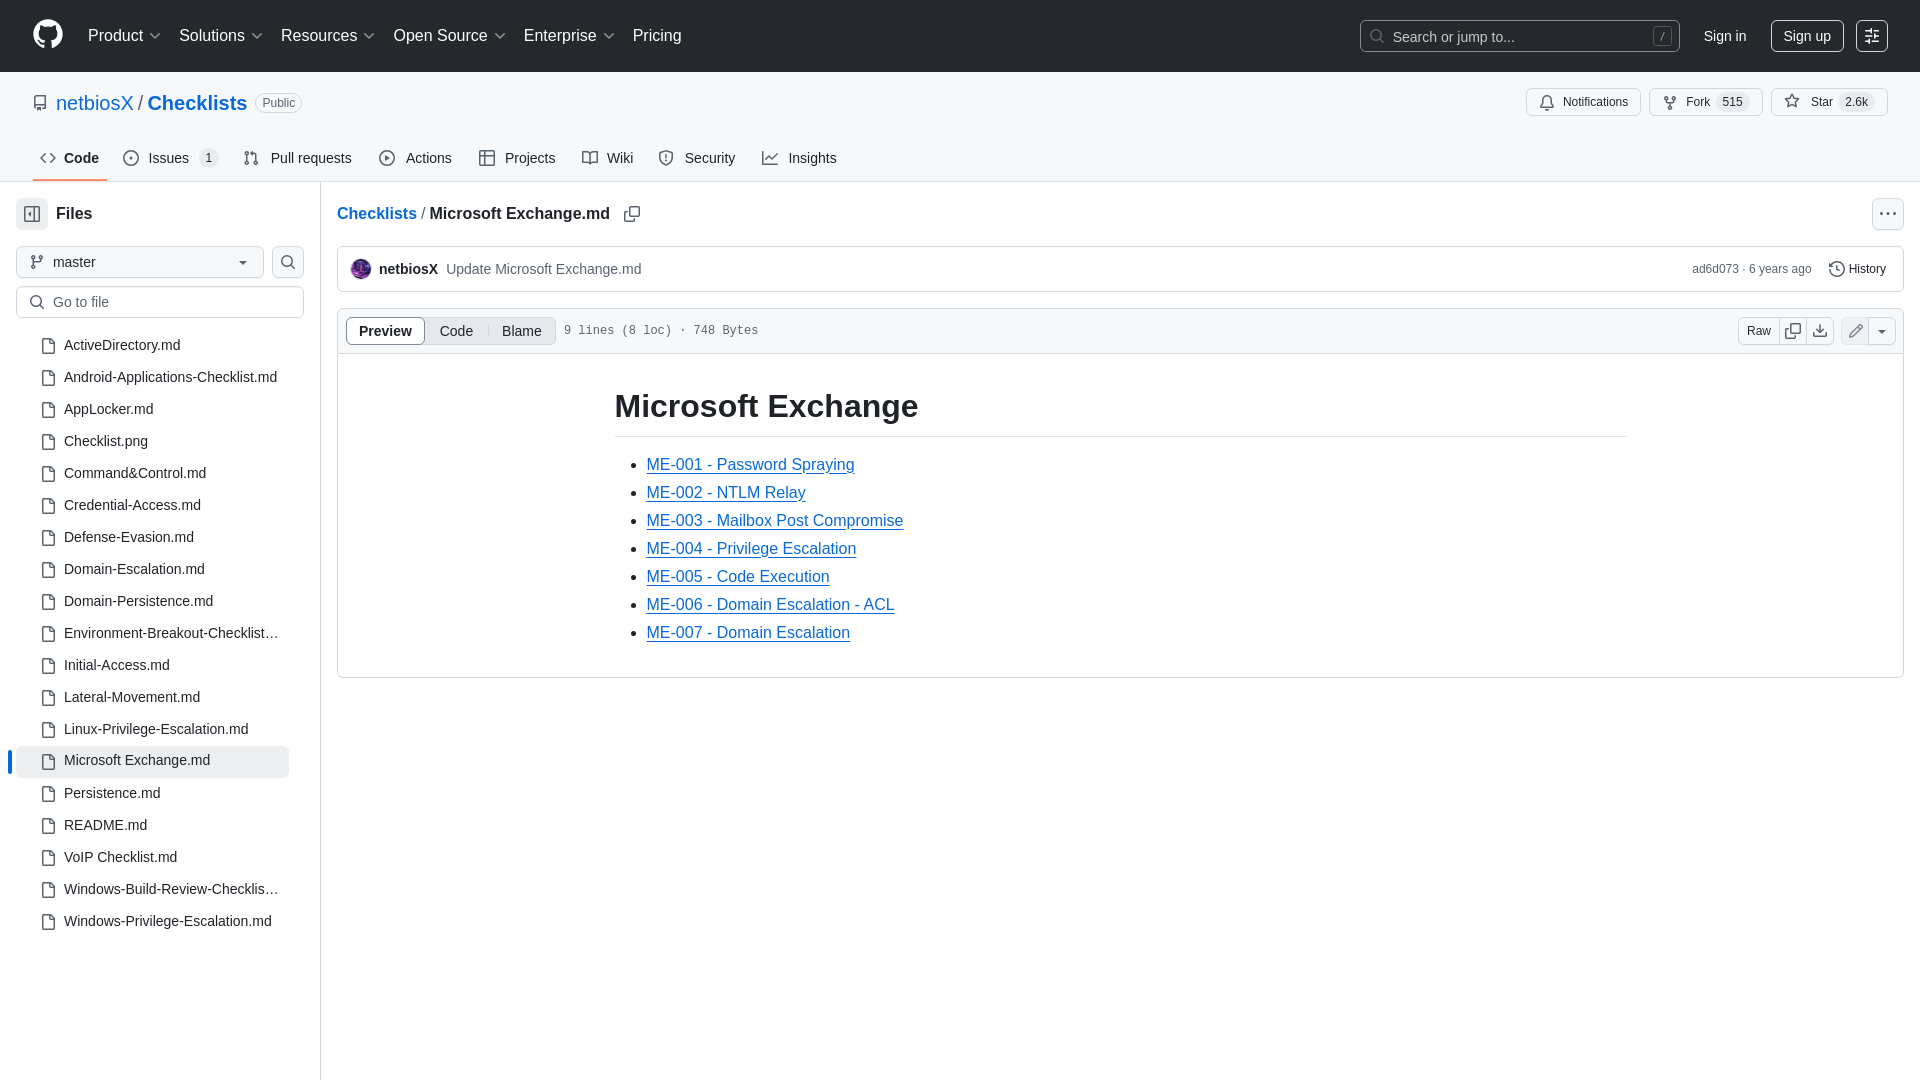The height and width of the screenshot is (1080, 1920).
Task: Open the three-dot more file actions
Action: (x=1887, y=214)
